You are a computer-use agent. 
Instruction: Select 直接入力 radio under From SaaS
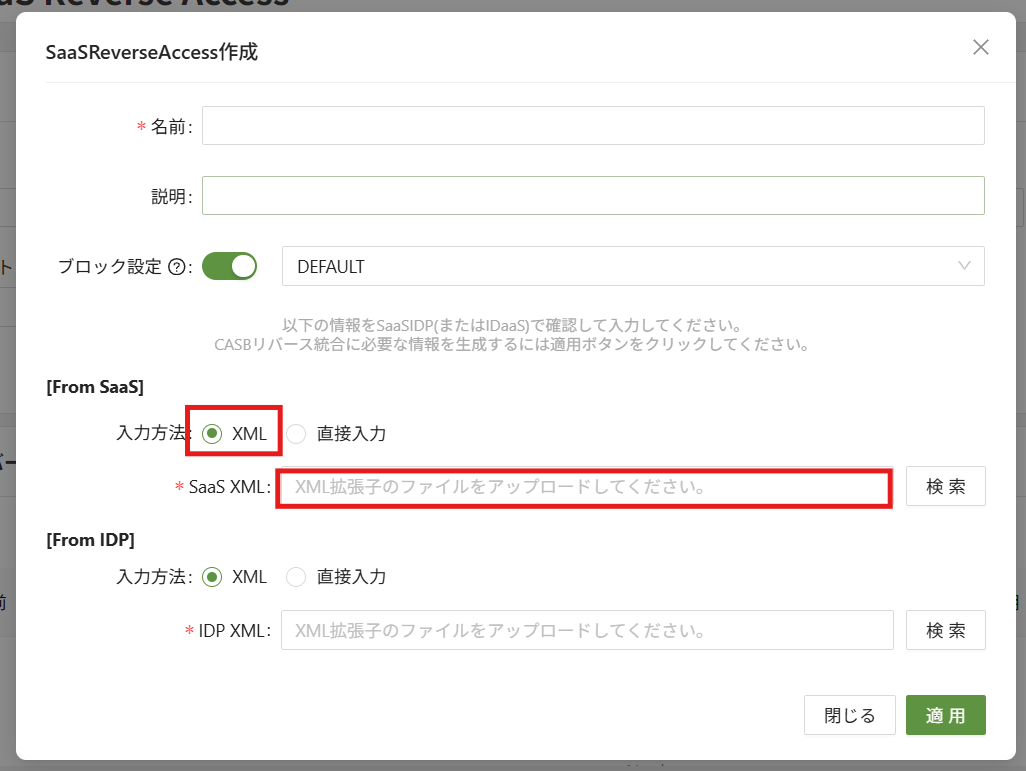click(296, 434)
